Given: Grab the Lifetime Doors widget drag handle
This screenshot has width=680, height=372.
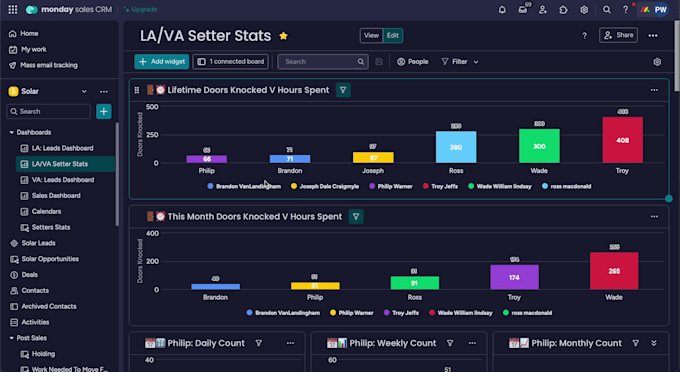Looking at the screenshot, I should click(137, 90).
